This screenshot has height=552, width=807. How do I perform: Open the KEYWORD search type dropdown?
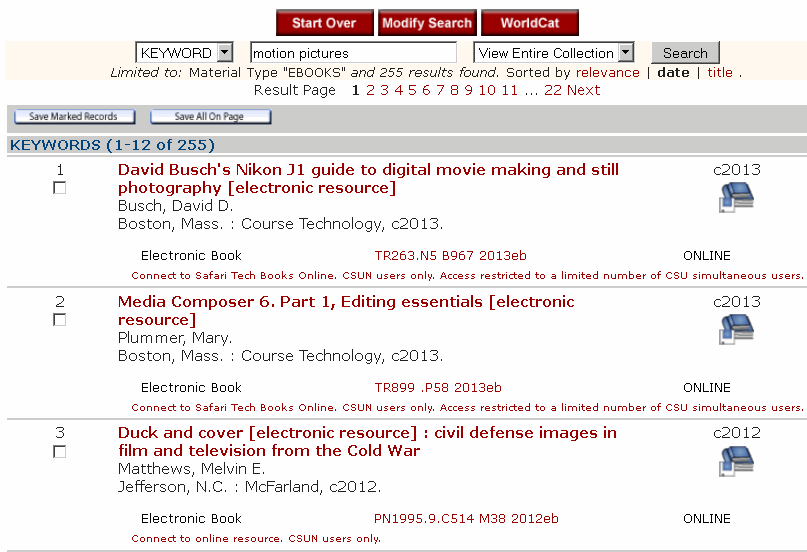[184, 53]
